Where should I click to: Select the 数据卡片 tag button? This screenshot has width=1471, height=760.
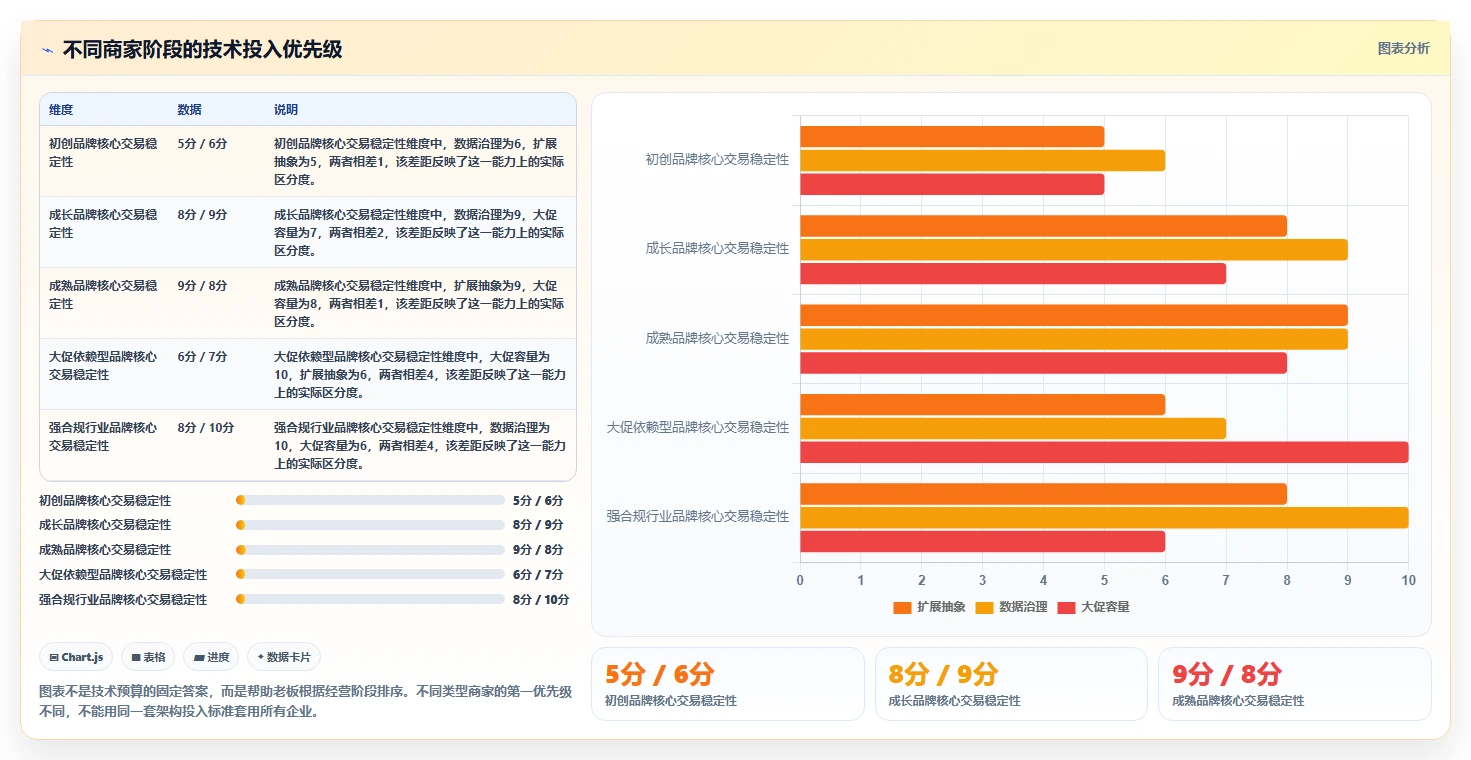[284, 657]
